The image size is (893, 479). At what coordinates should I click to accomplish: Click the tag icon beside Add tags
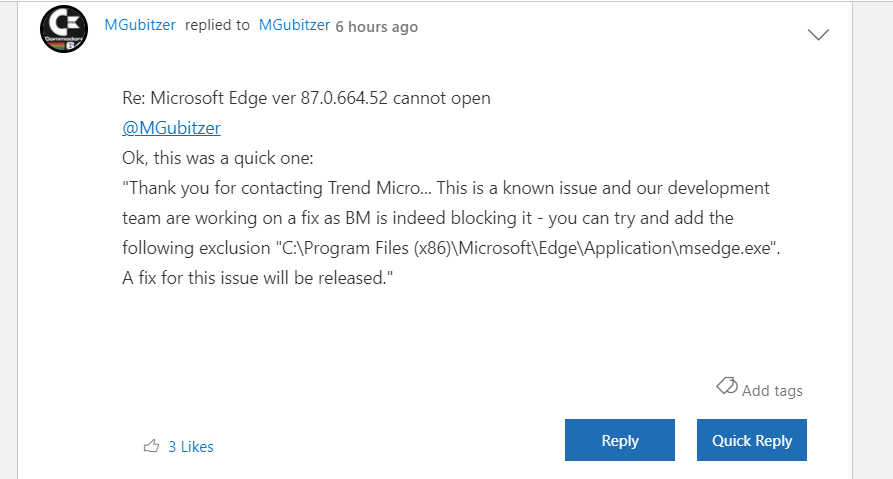[x=726, y=386]
